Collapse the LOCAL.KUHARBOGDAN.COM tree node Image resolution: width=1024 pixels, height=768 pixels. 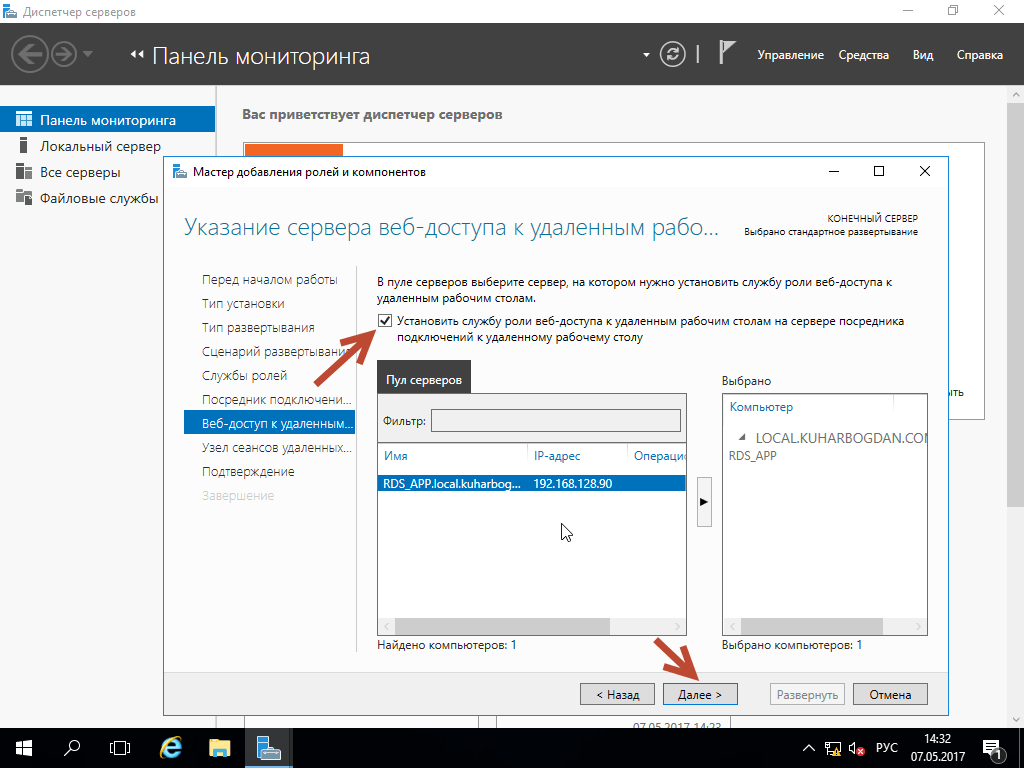(741, 438)
